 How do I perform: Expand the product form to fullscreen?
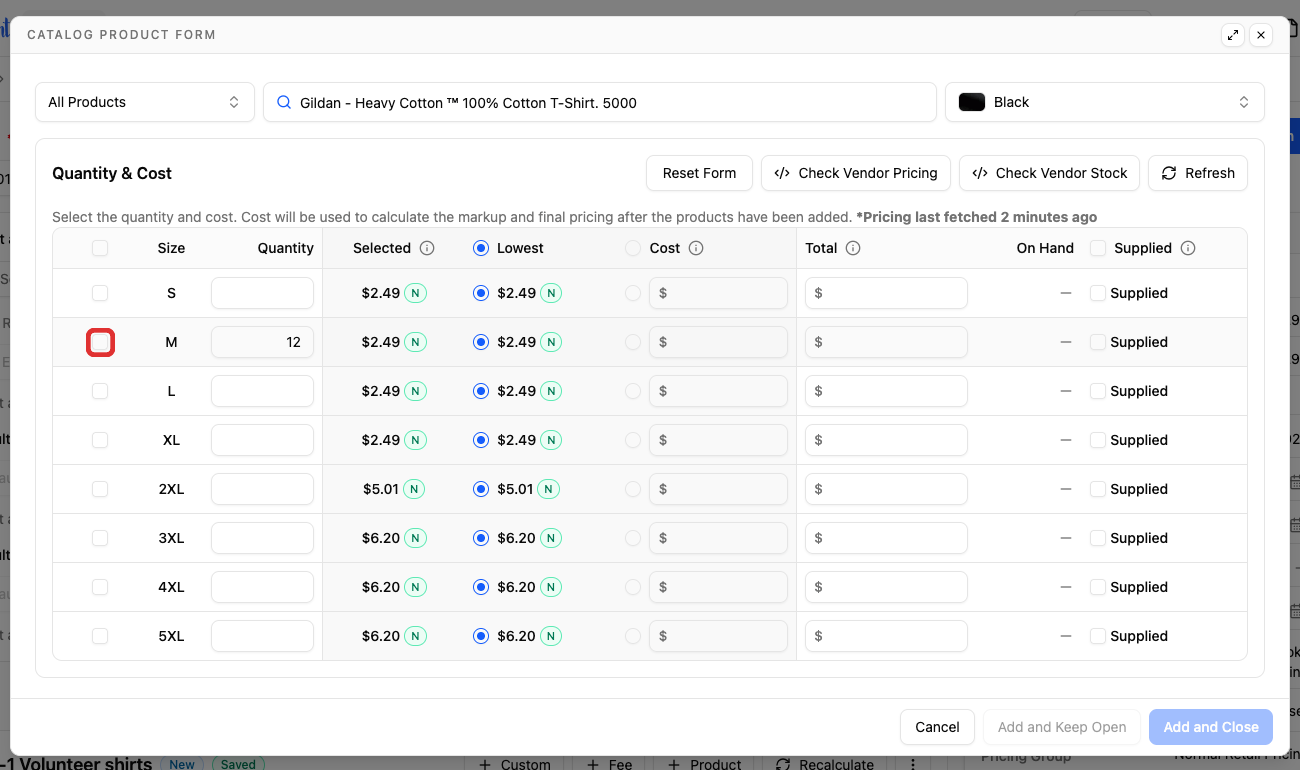tap(1233, 35)
